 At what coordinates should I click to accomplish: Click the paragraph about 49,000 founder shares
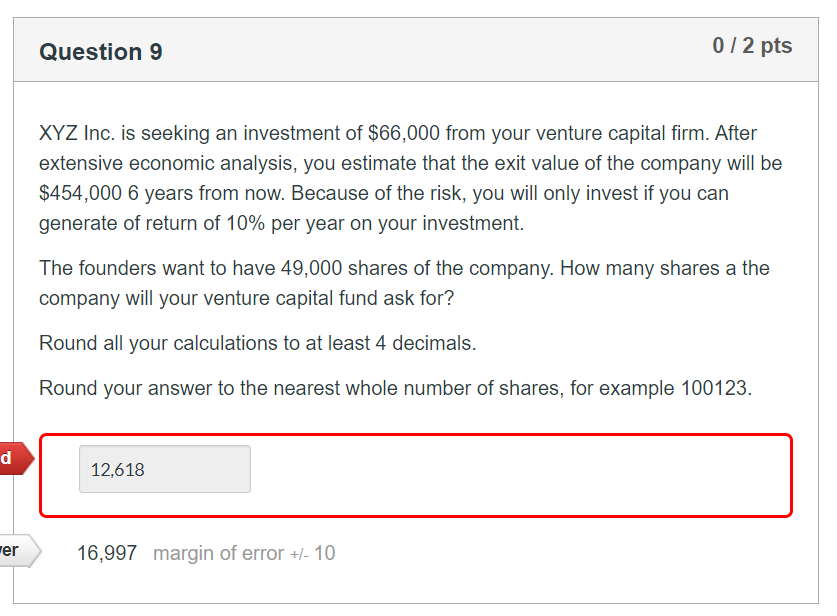click(404, 282)
